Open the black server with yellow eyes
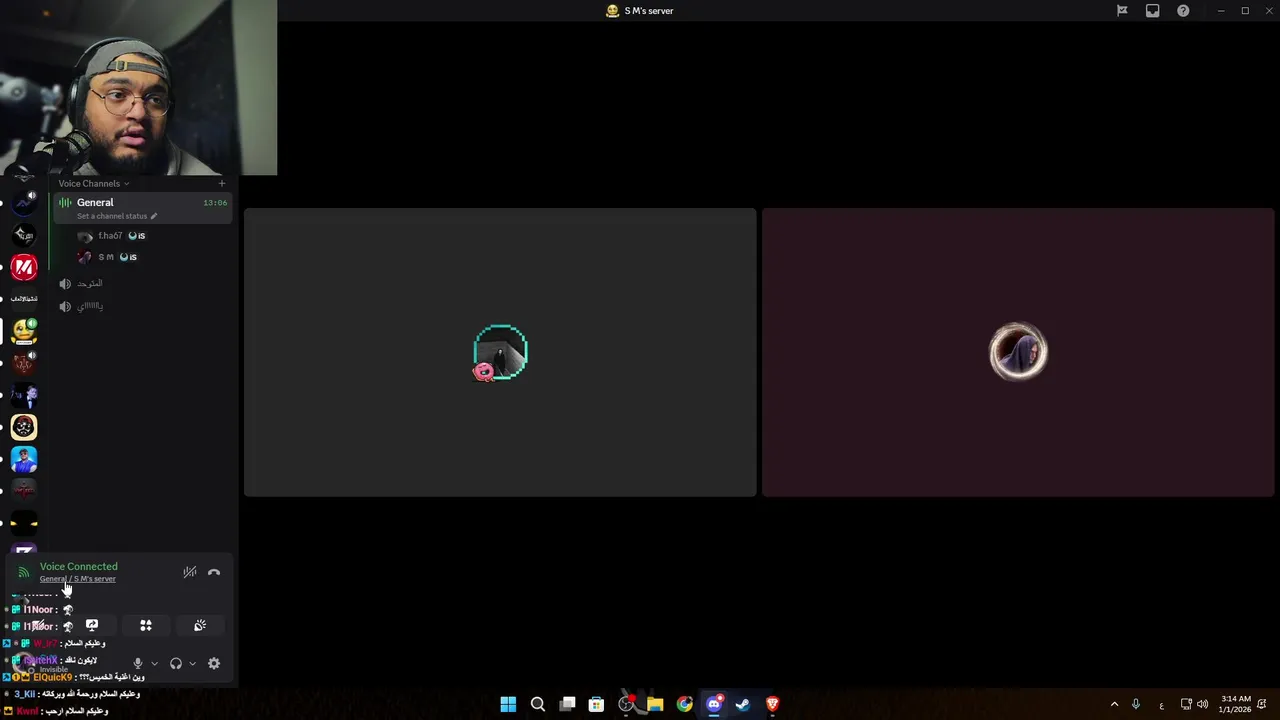1280x720 pixels. pyautogui.click(x=24, y=523)
